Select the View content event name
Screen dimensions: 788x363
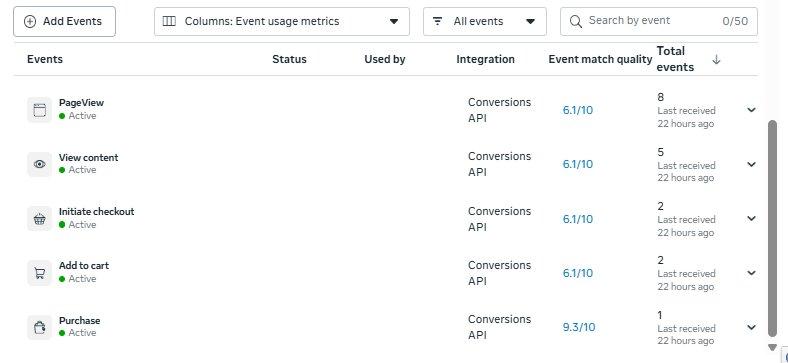pos(88,157)
